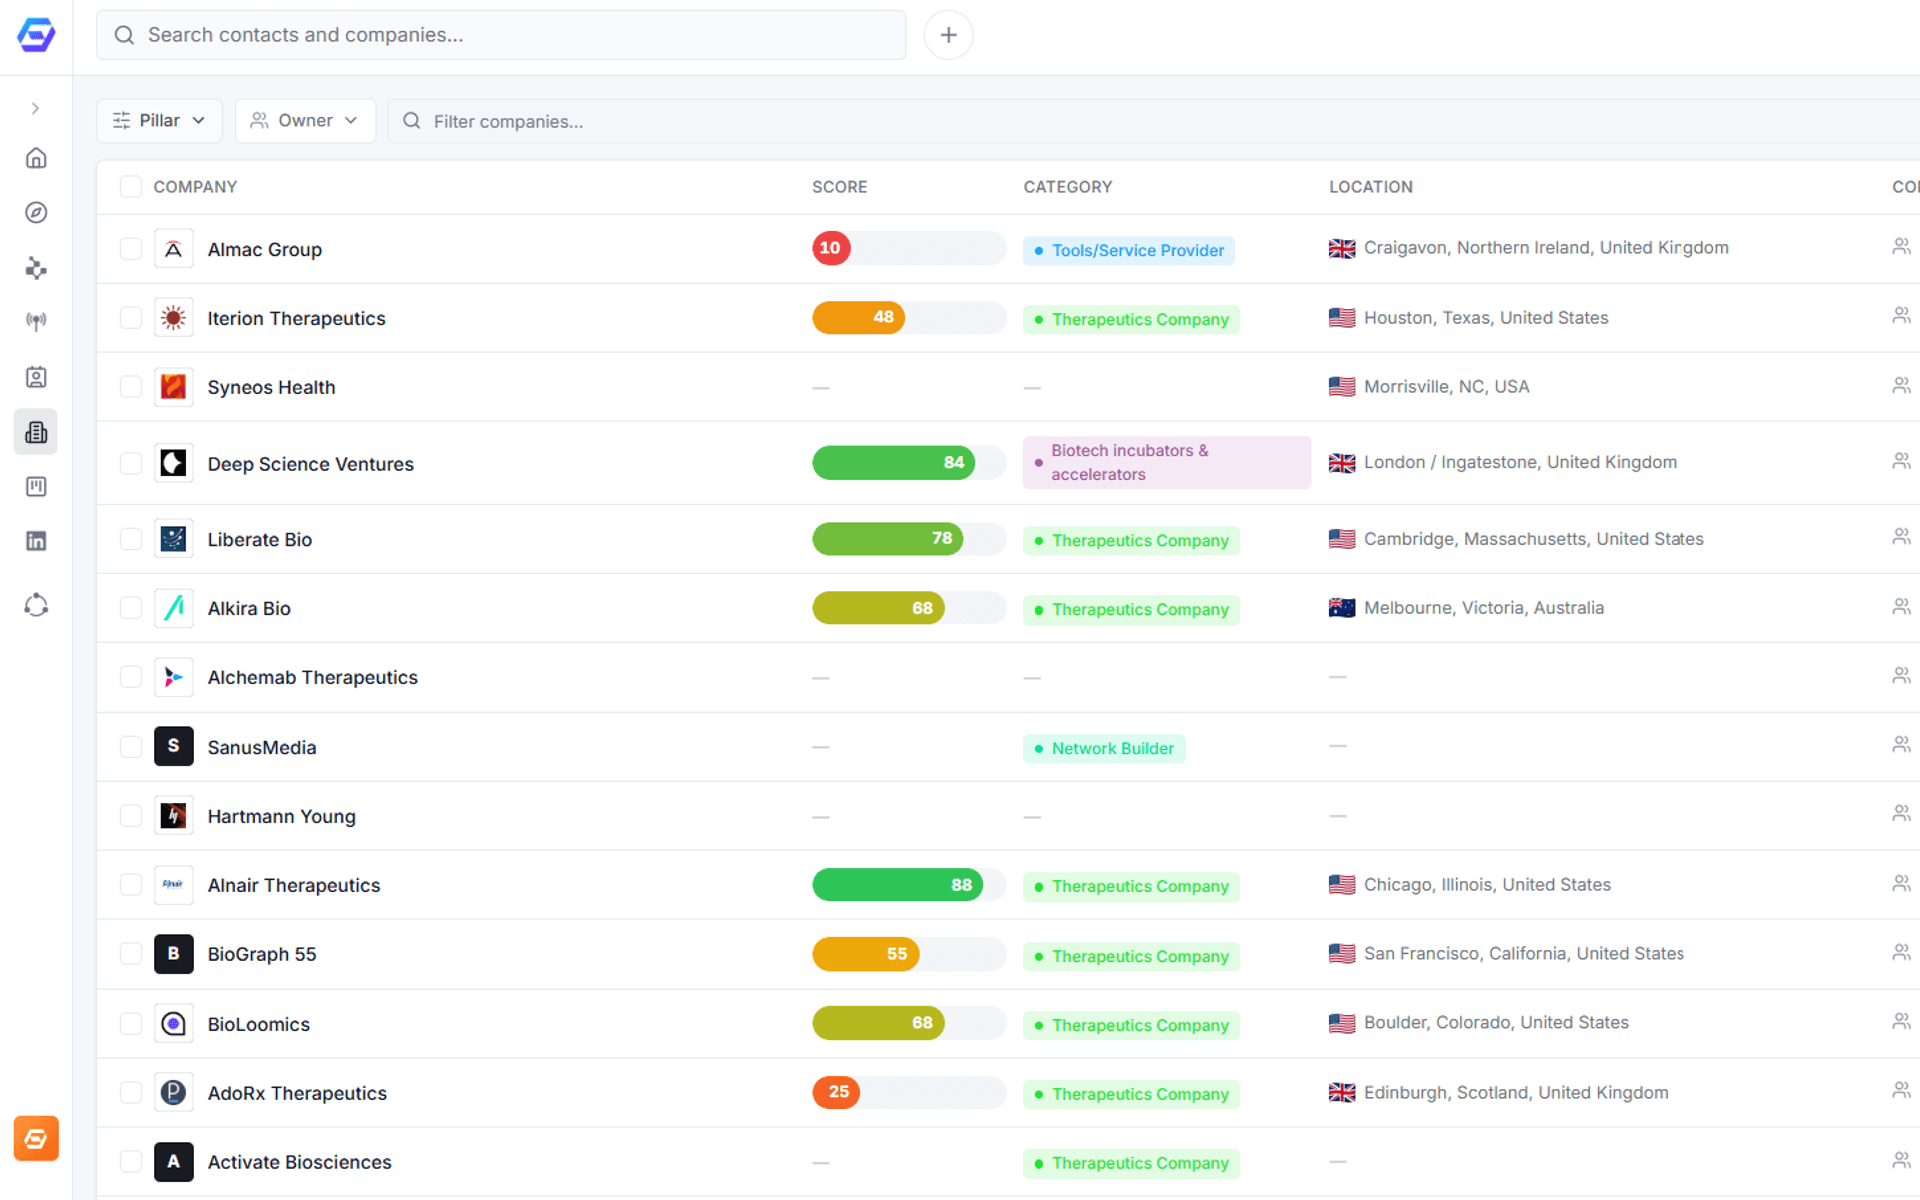The height and width of the screenshot is (1200, 1920).
Task: Open contacts icon for Liberate Bio row
Action: point(1901,537)
